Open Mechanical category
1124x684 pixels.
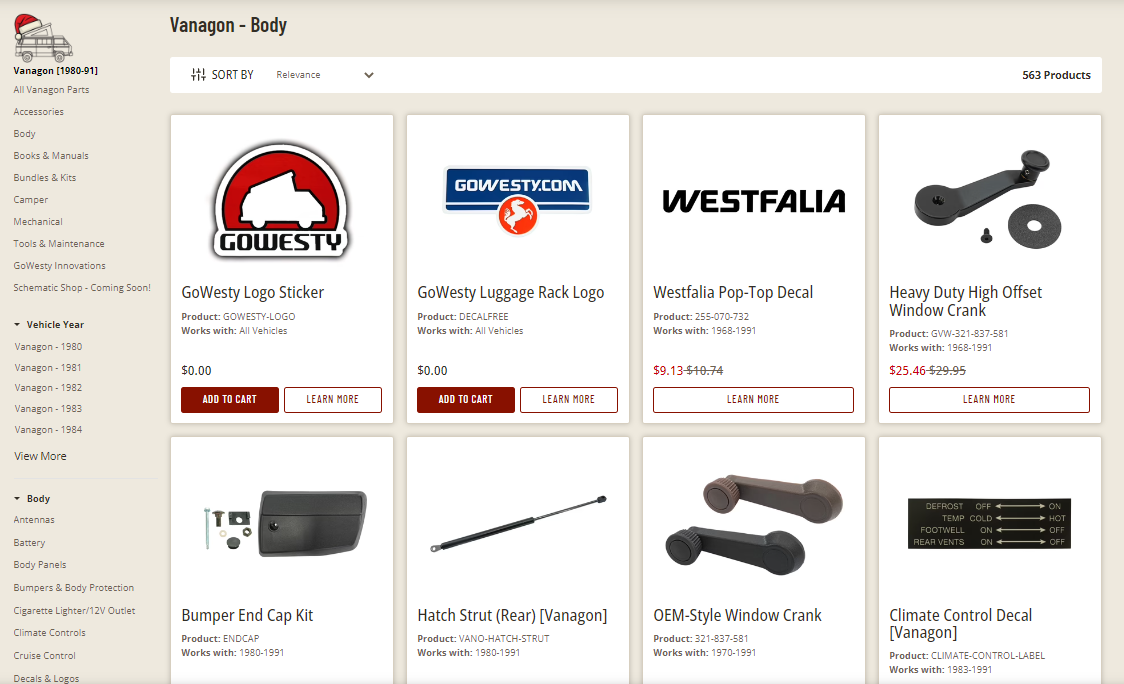38,222
